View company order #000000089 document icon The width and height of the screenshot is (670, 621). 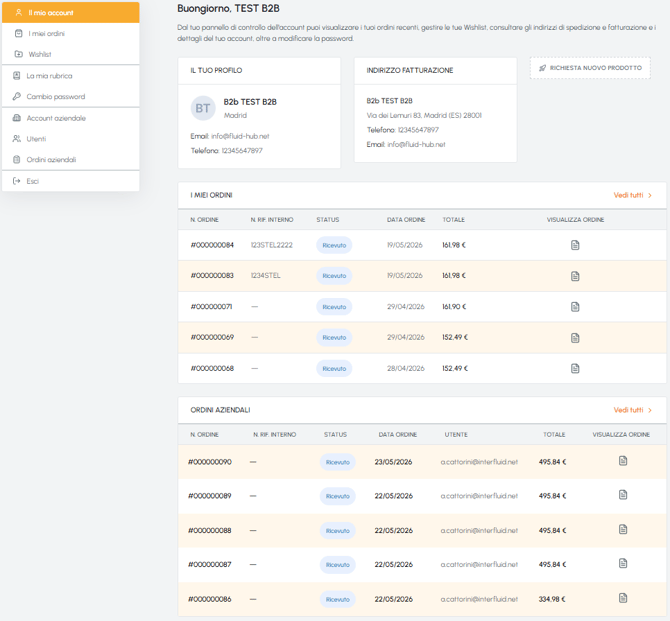623,495
